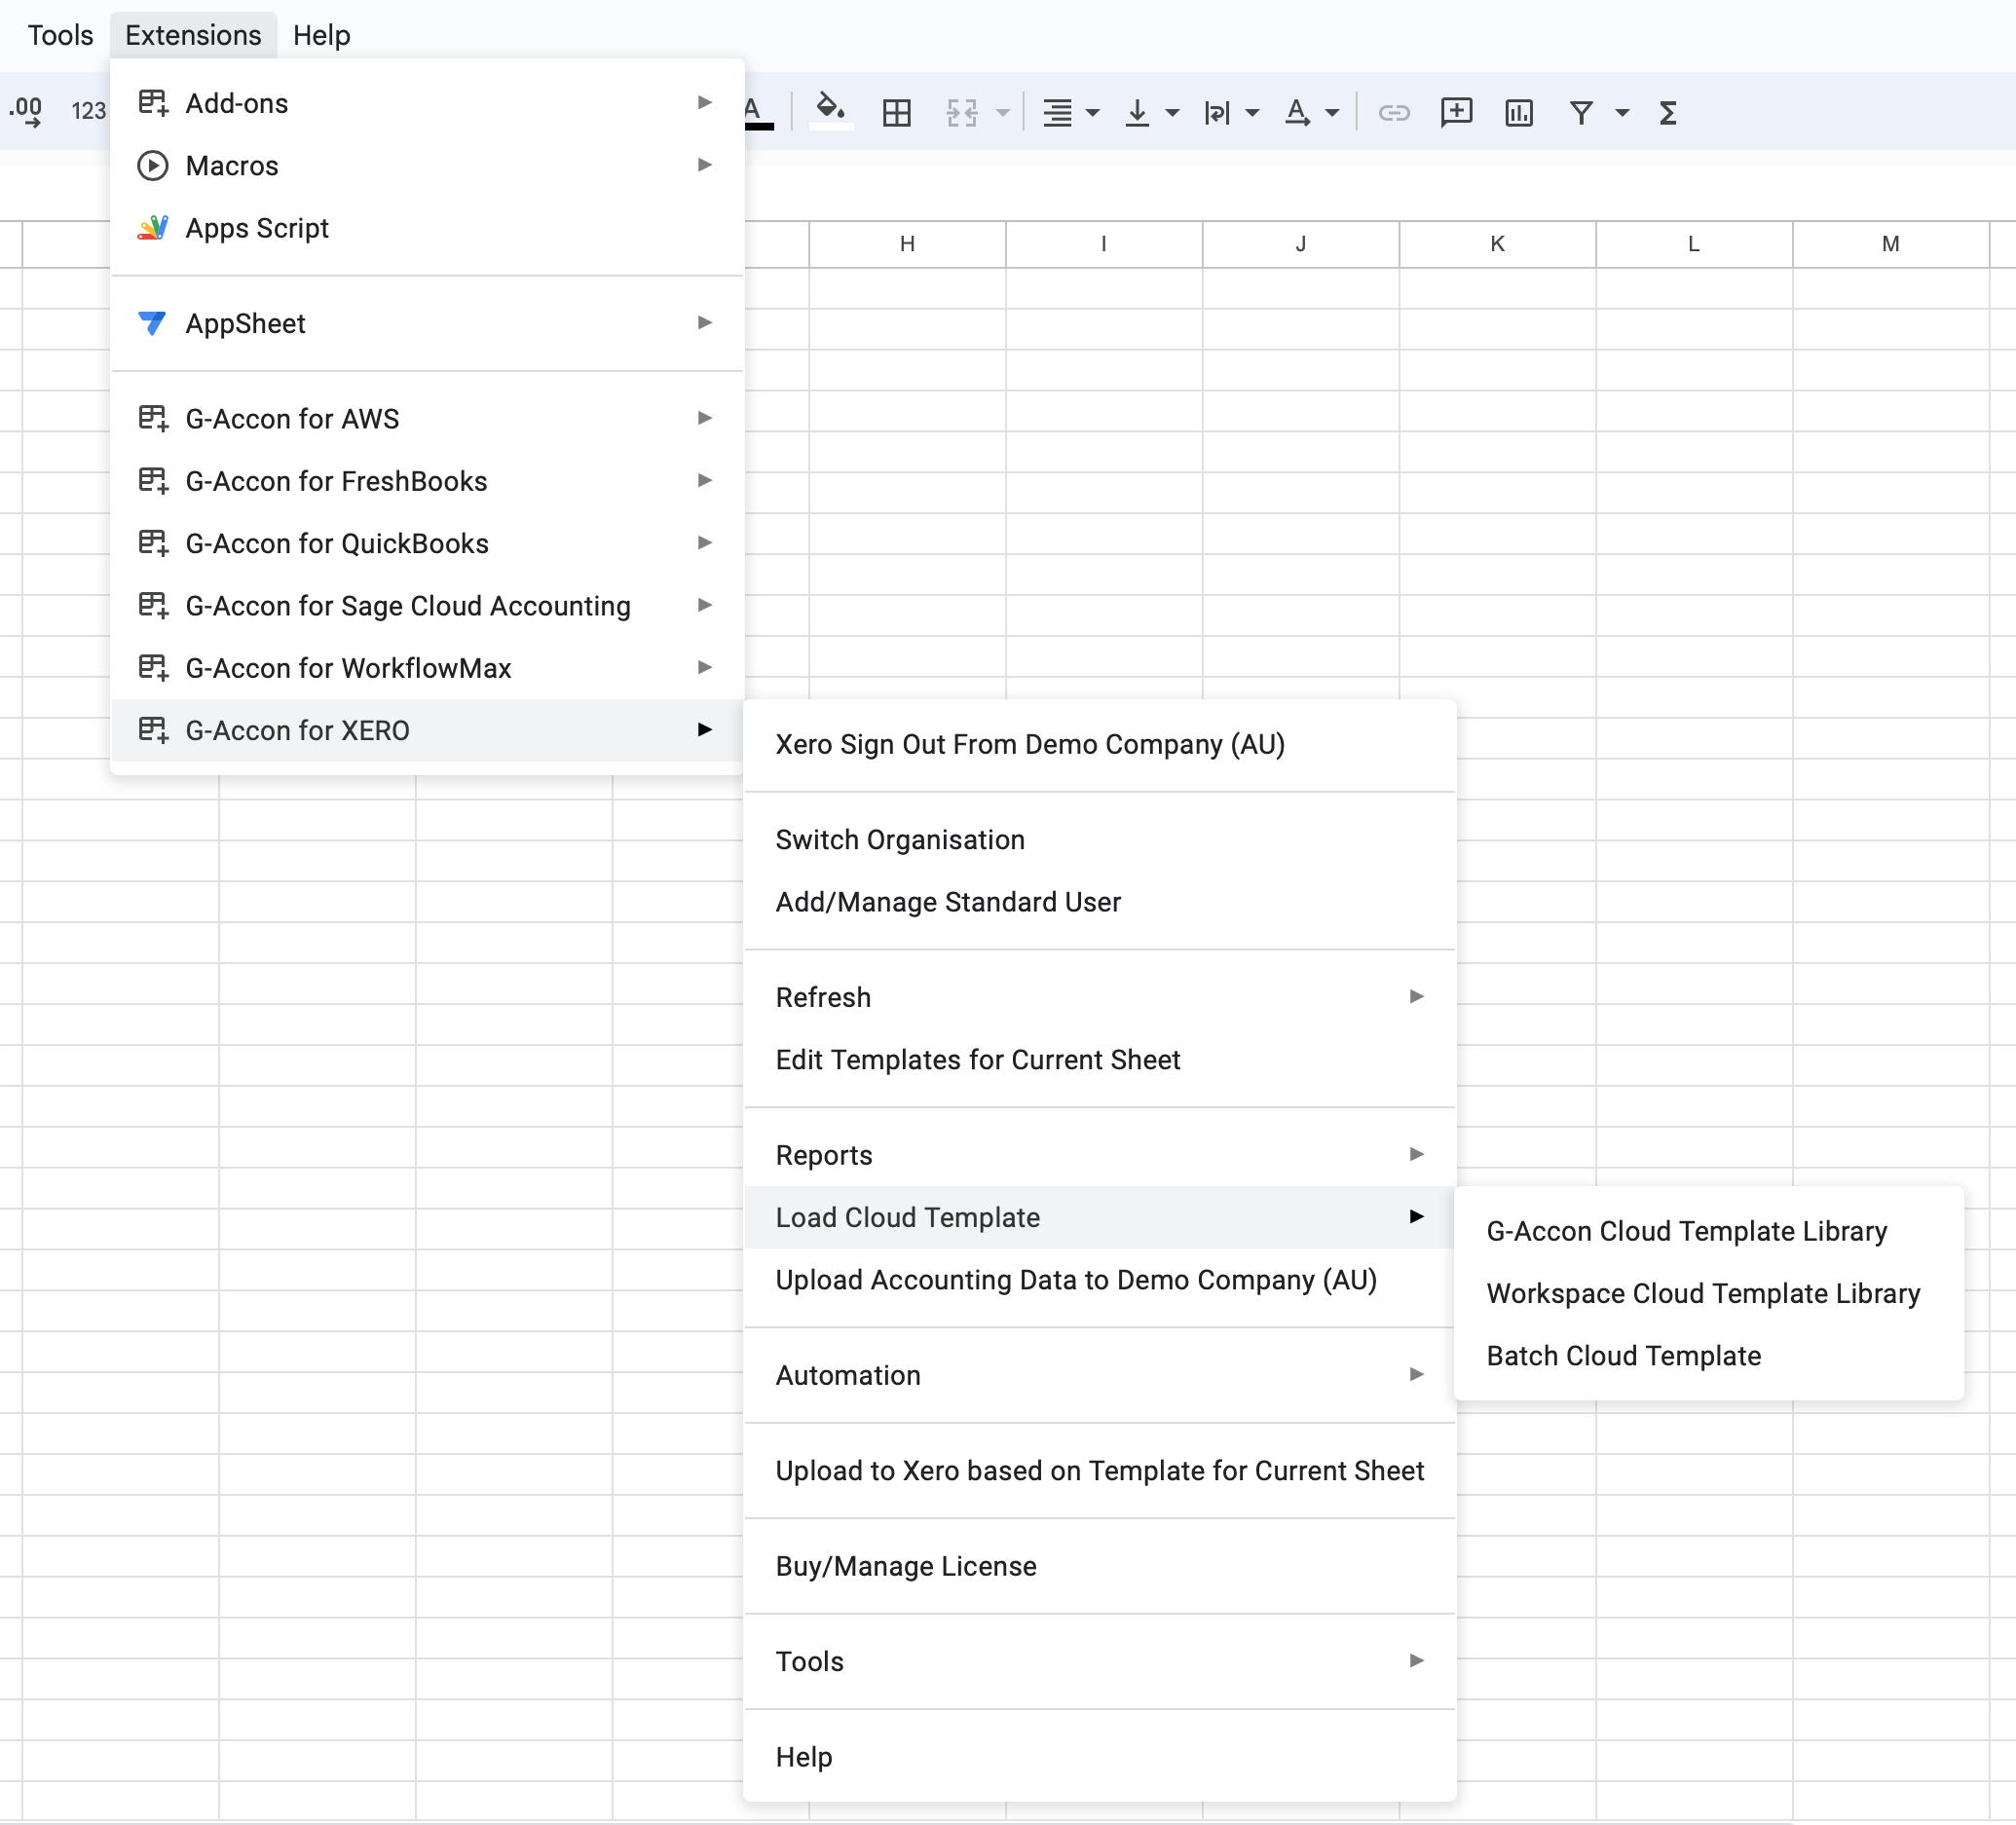This screenshot has height=1825, width=2016.
Task: Click the insert chart icon
Action: 1518,113
